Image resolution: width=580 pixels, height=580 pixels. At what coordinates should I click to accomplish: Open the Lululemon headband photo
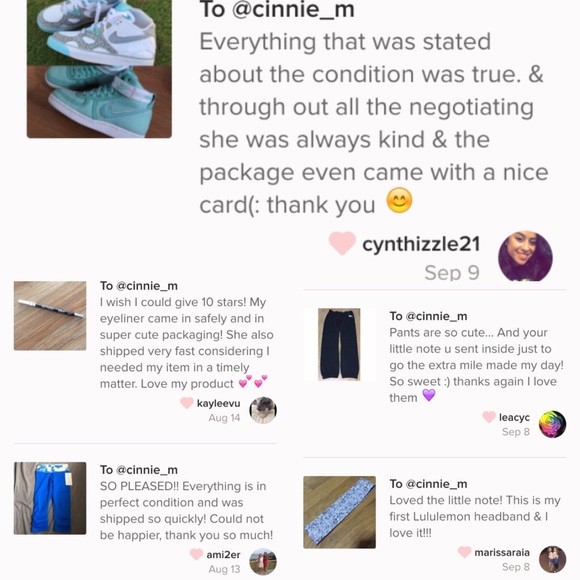(x=340, y=512)
